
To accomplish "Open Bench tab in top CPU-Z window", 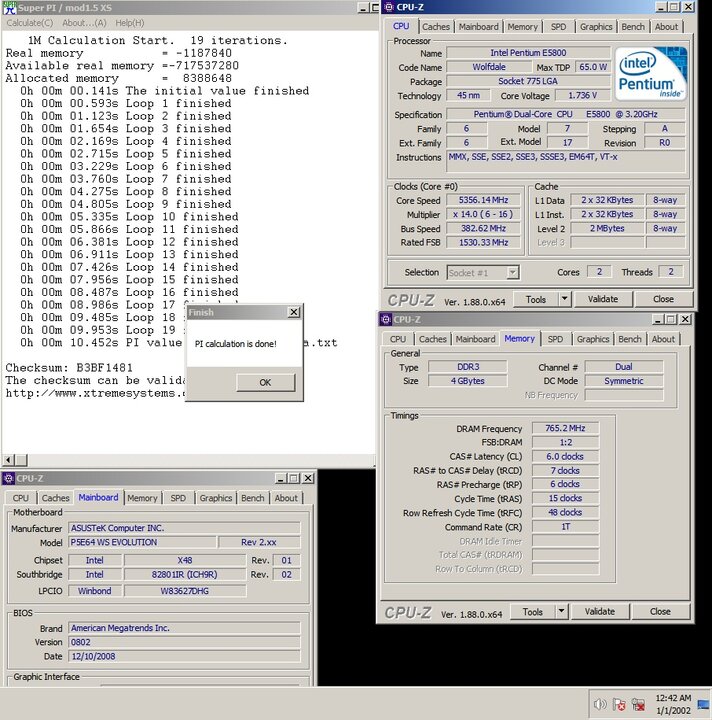I will pos(633,27).
